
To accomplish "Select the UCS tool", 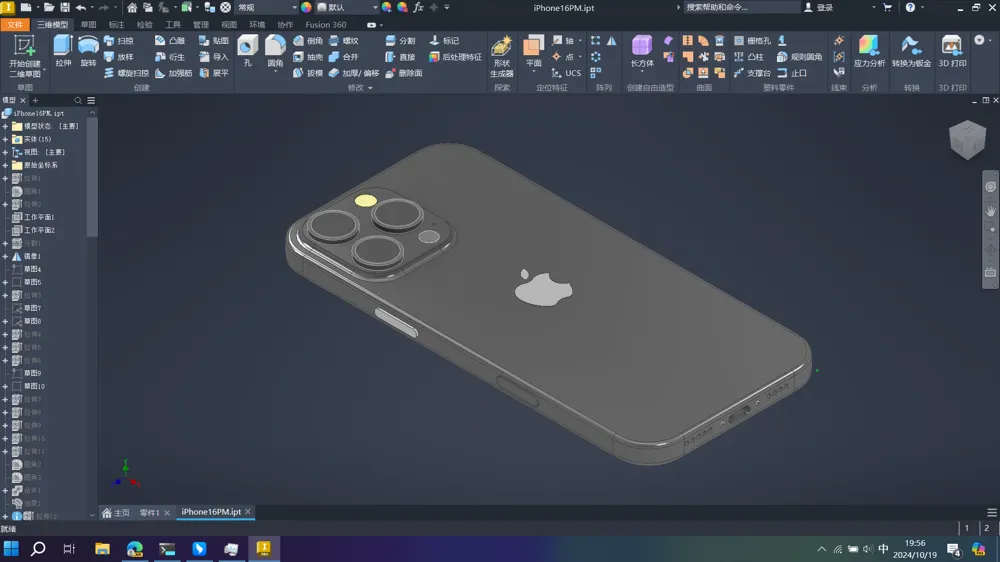I will pos(566,73).
